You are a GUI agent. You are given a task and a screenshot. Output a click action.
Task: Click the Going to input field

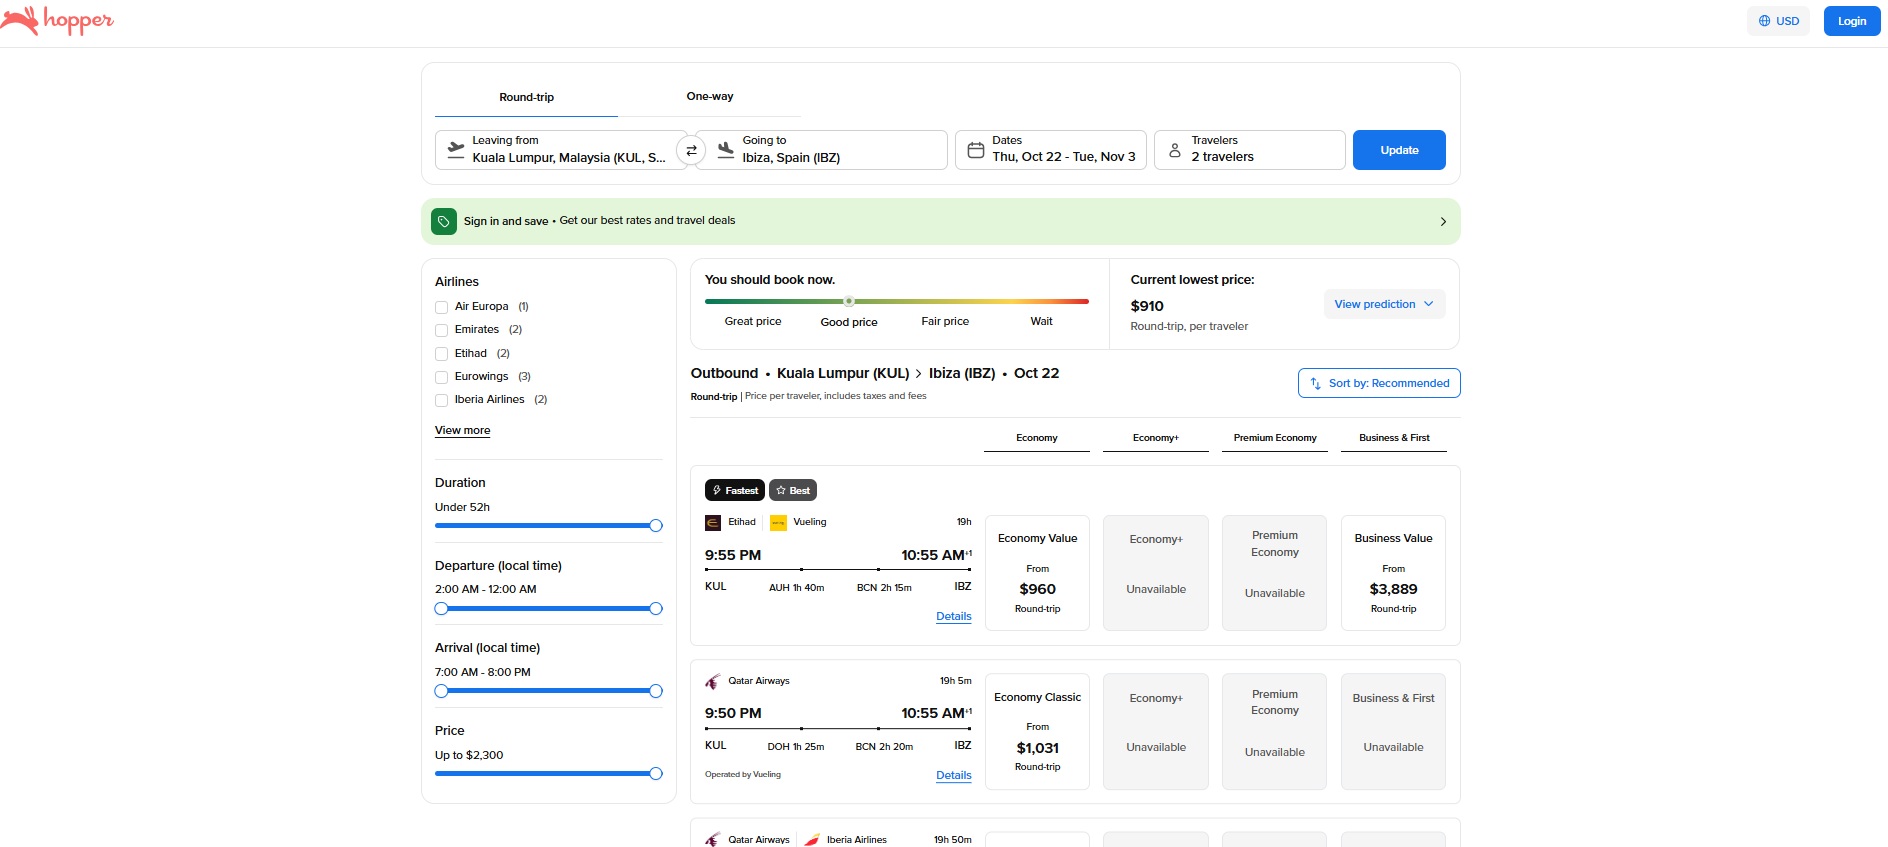[x=821, y=150]
